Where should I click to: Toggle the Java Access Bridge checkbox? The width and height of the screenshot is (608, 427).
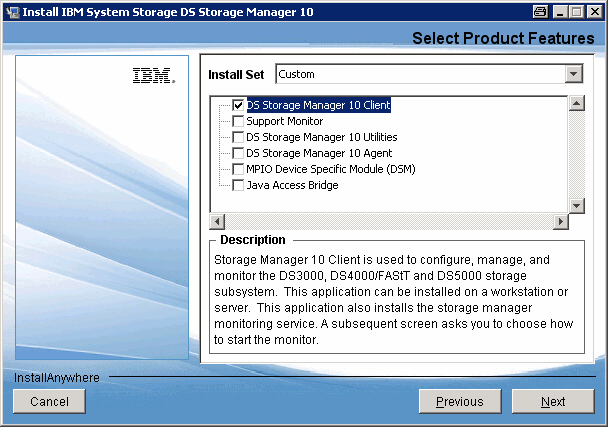[238, 185]
